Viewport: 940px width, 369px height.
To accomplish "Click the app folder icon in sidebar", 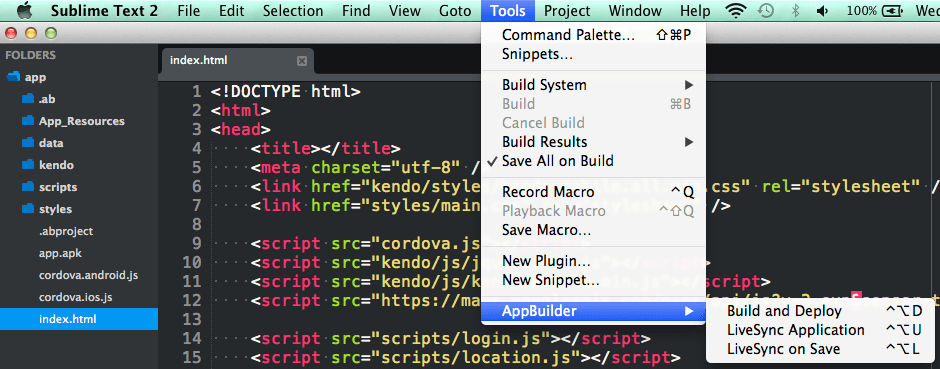I will pos(13,77).
